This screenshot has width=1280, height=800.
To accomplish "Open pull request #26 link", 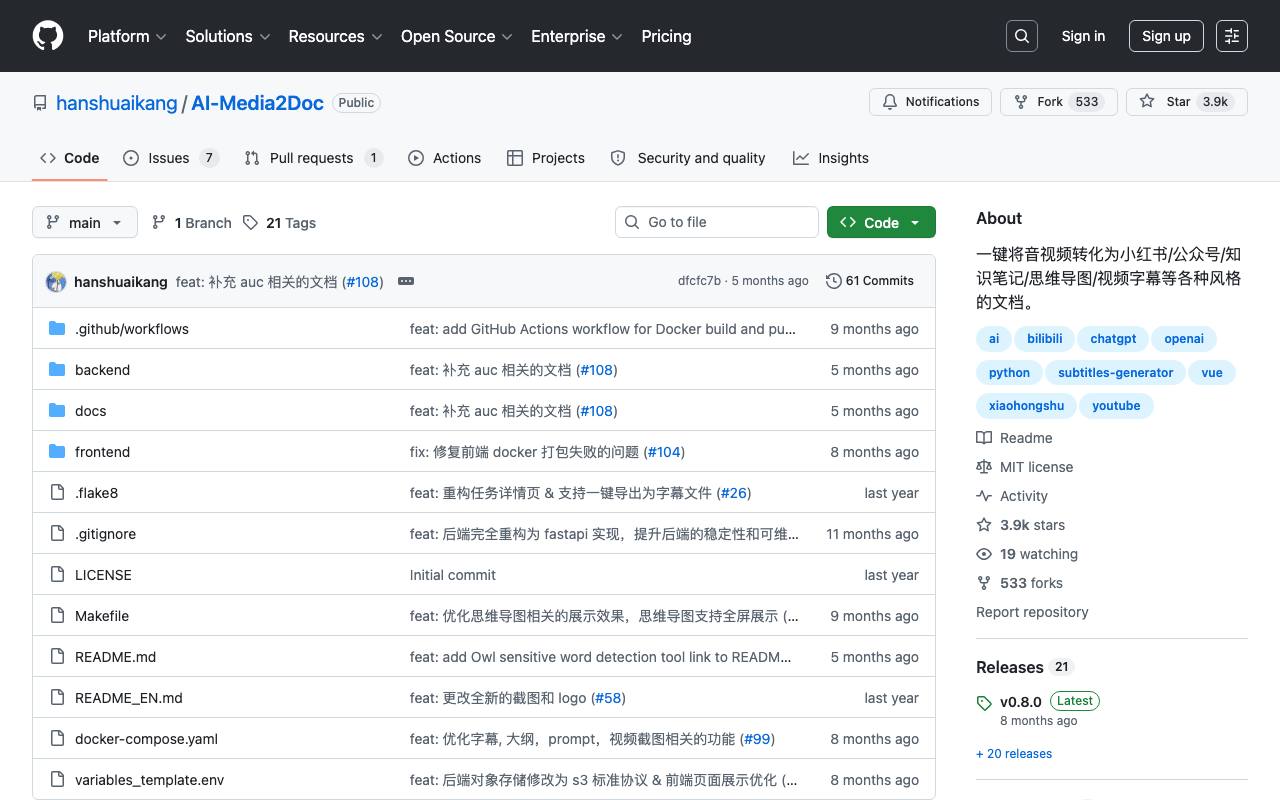I will tap(734, 493).
